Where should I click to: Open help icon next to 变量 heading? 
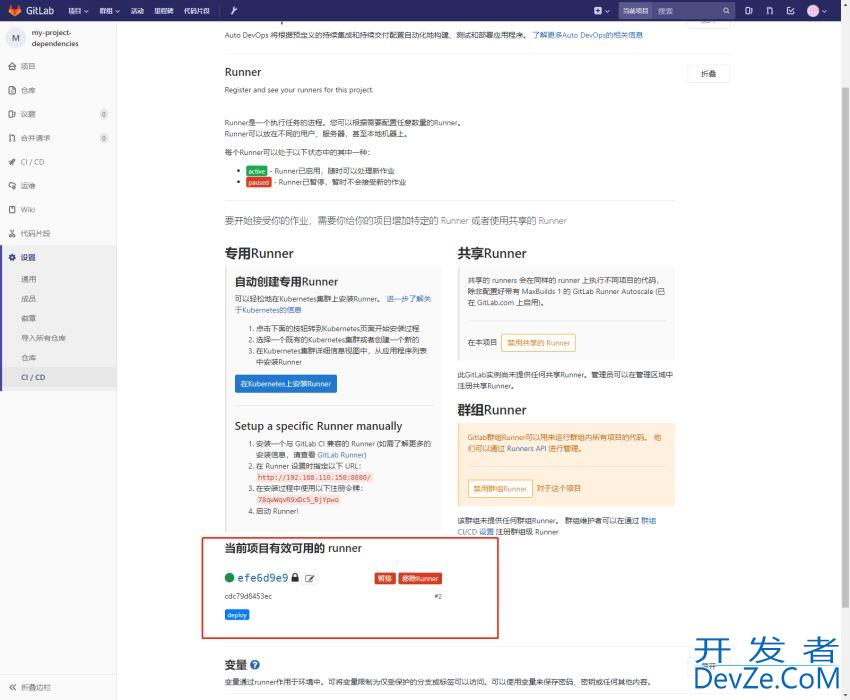coord(255,664)
